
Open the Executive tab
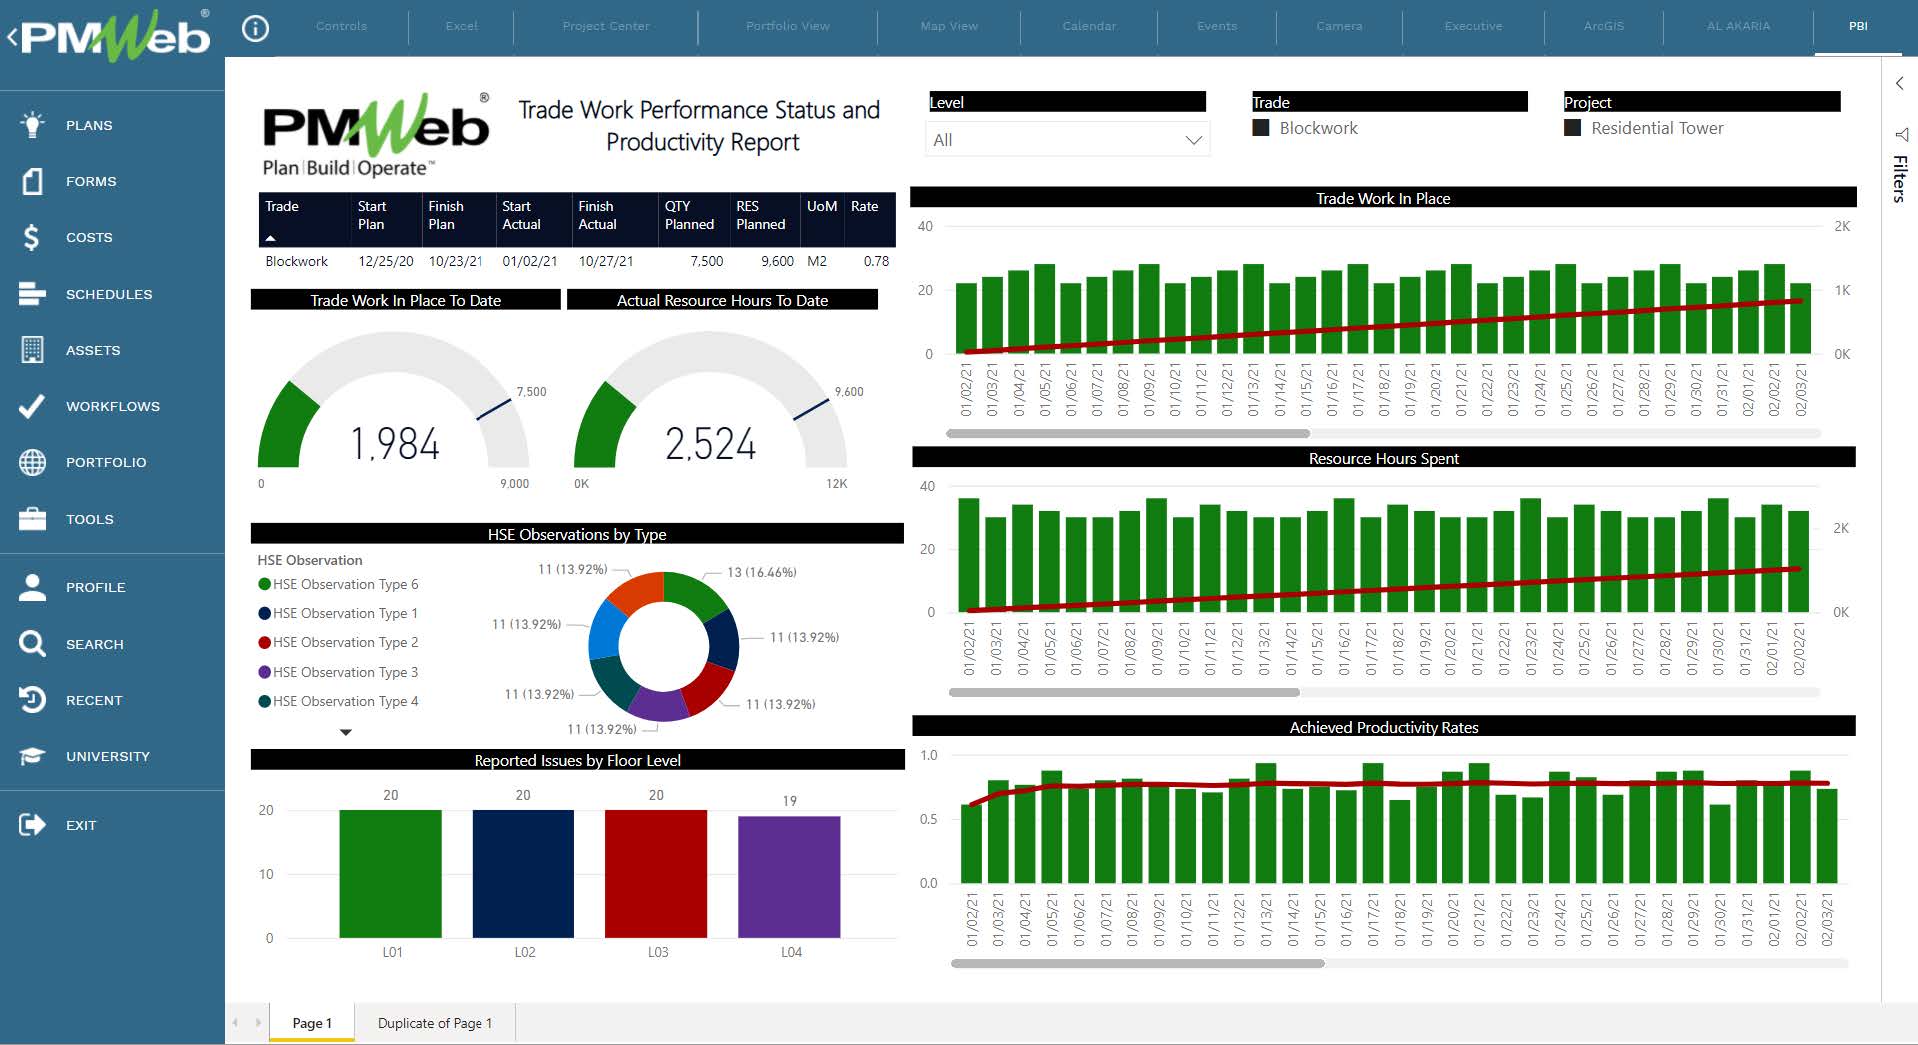pyautogui.click(x=1473, y=26)
